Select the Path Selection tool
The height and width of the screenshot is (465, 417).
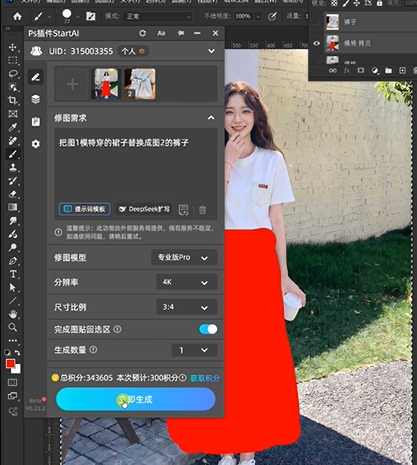click(x=13, y=287)
